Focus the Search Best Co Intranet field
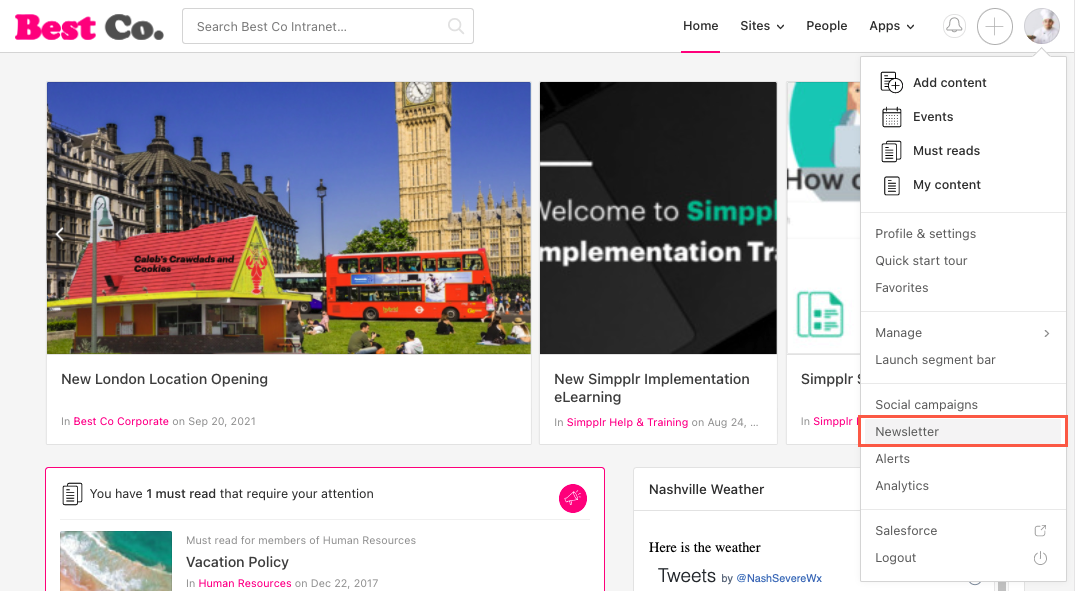This screenshot has height=591, width=1075. pos(328,26)
